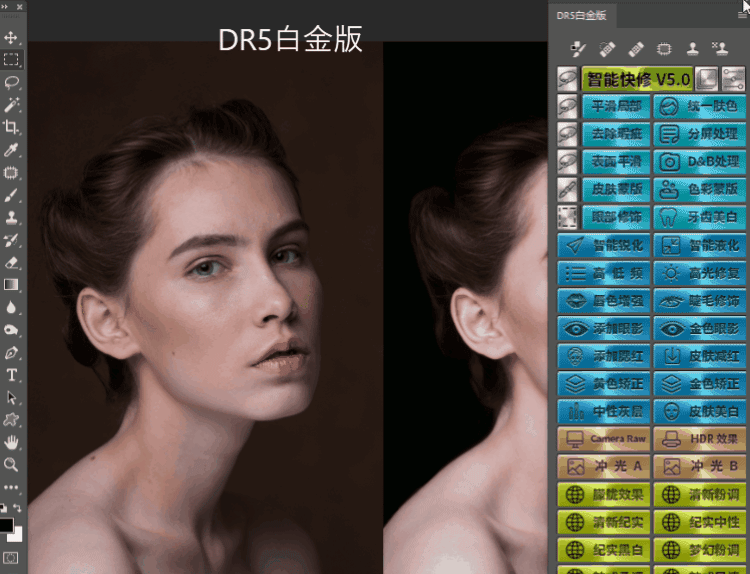Image resolution: width=750 pixels, height=574 pixels.
Task: Select the Horizontal Type tool
Action: point(12,375)
